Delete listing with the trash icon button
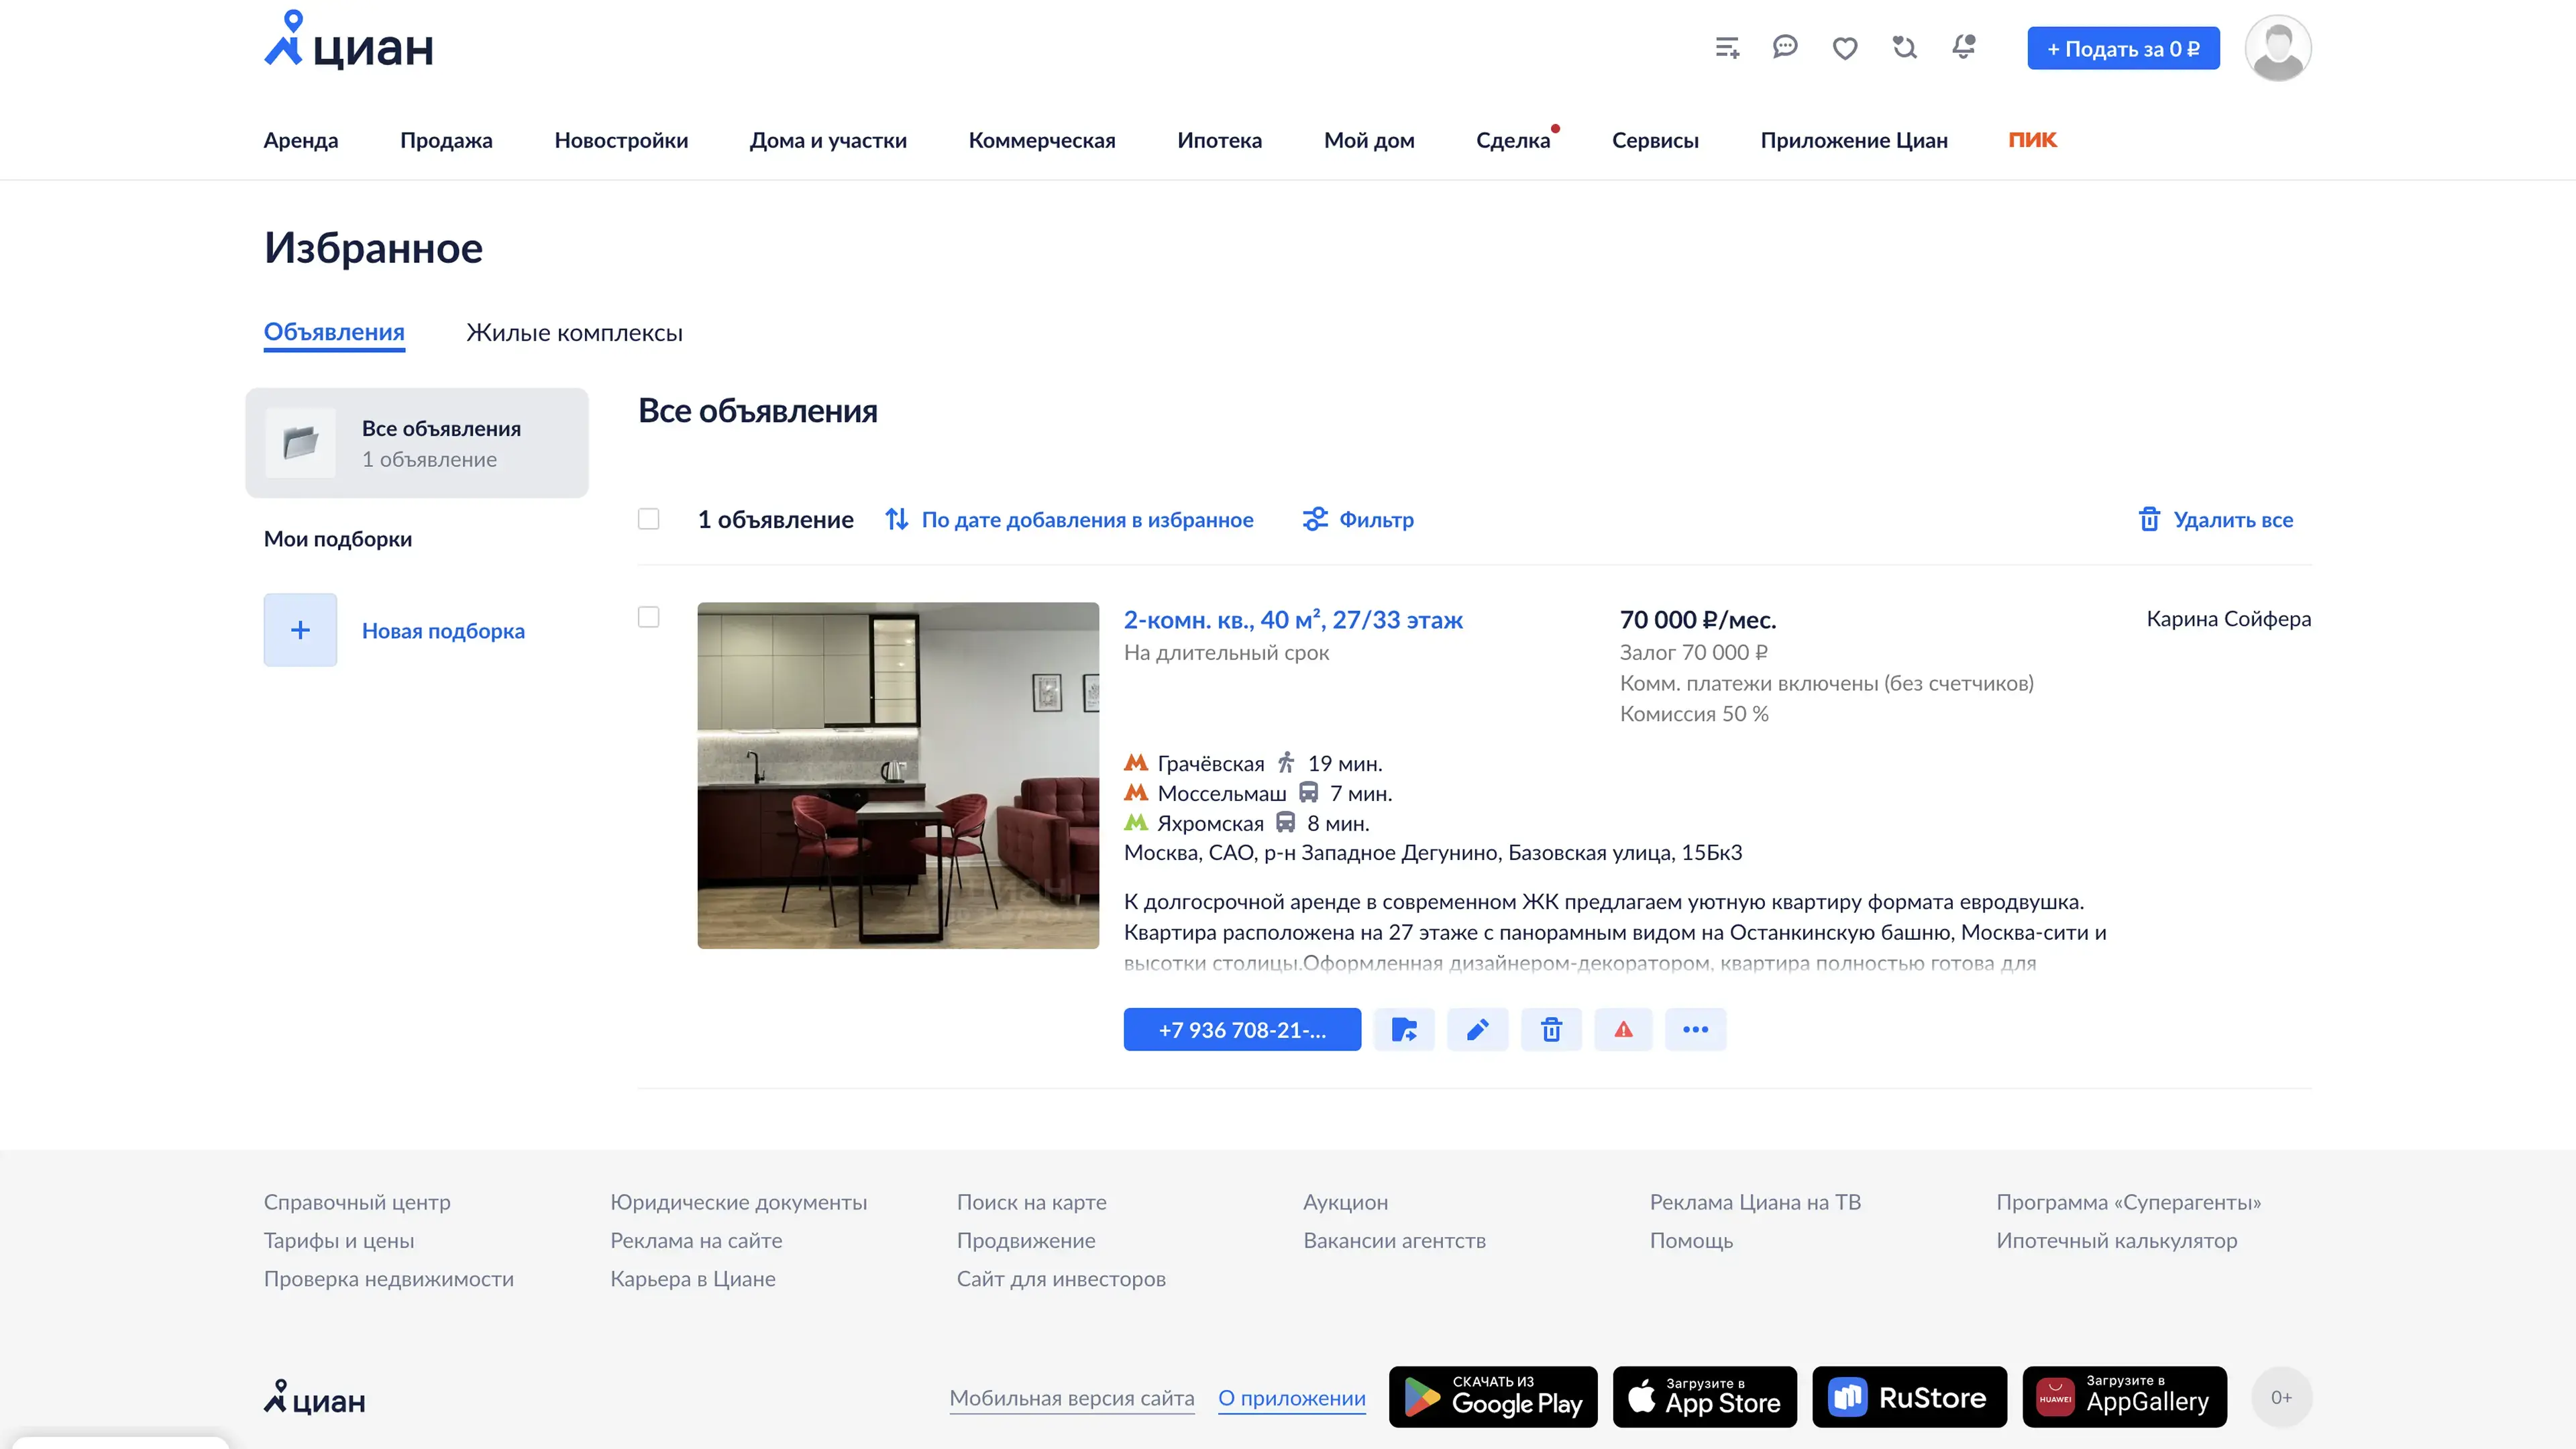Image resolution: width=2576 pixels, height=1449 pixels. [x=1551, y=1029]
